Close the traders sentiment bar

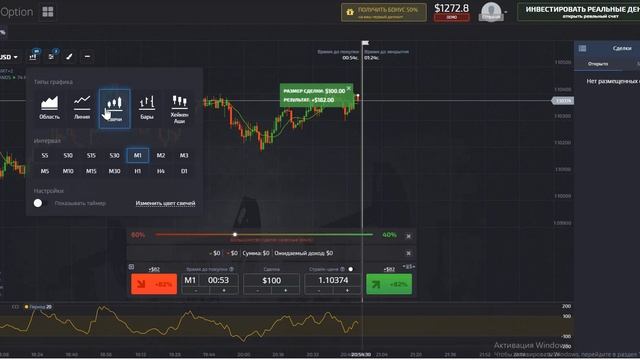coord(408,236)
